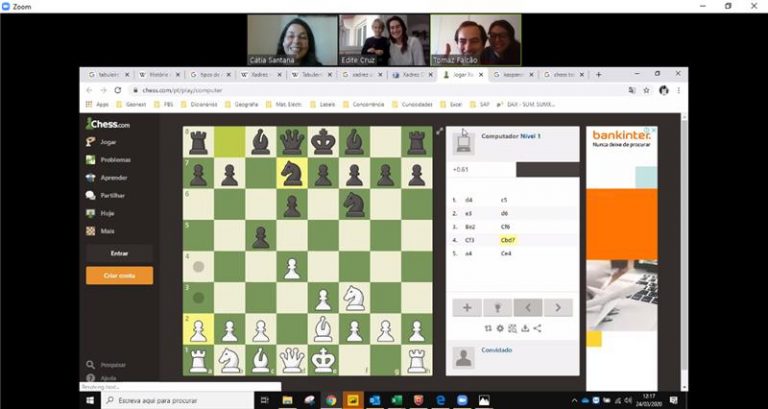Share the game via share icon
The height and width of the screenshot is (409, 768).
tap(538, 328)
